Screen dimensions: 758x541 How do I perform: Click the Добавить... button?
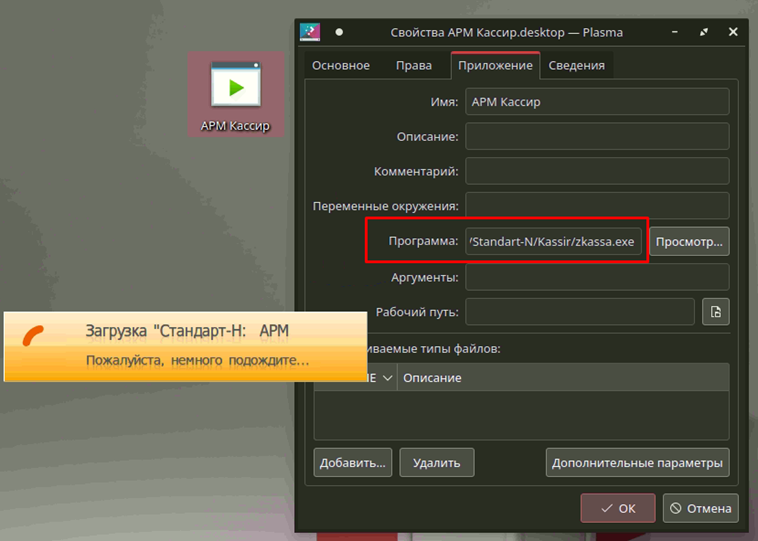[x=352, y=463]
